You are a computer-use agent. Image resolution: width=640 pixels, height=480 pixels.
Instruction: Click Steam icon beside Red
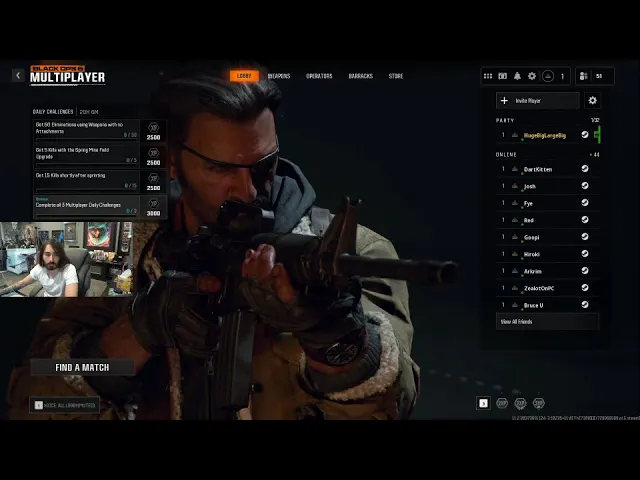[585, 220]
